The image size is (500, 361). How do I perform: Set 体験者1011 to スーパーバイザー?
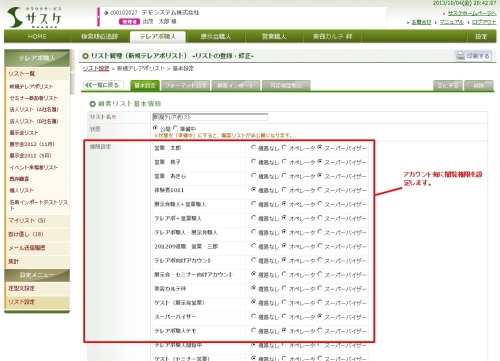[x=320, y=190]
